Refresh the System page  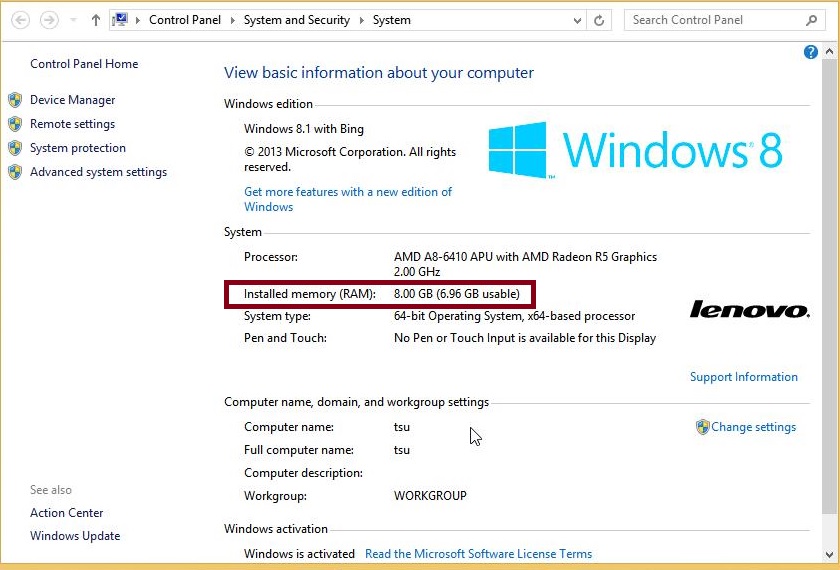point(599,21)
